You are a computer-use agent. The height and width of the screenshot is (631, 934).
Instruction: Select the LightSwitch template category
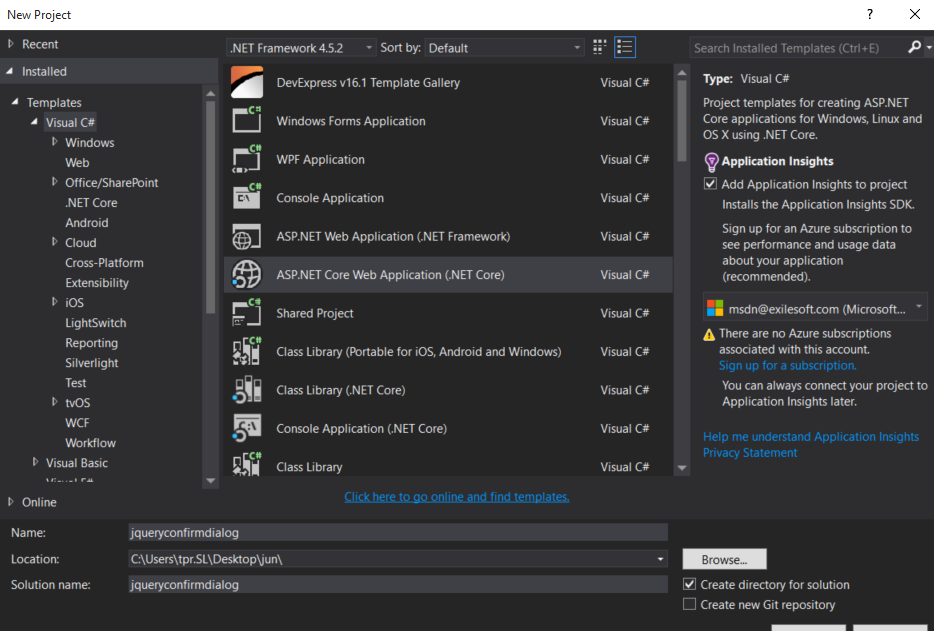[x=95, y=322]
